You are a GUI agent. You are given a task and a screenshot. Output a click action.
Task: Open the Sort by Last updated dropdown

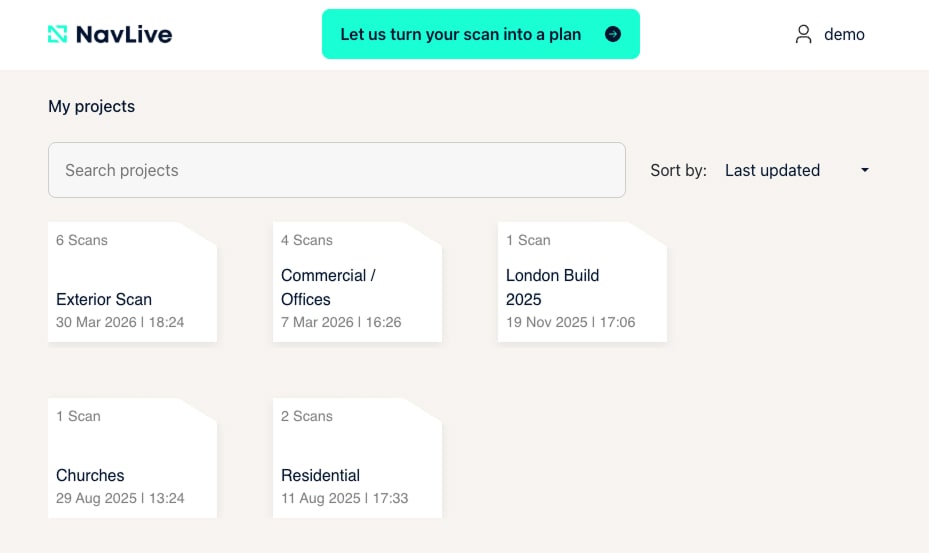click(795, 170)
